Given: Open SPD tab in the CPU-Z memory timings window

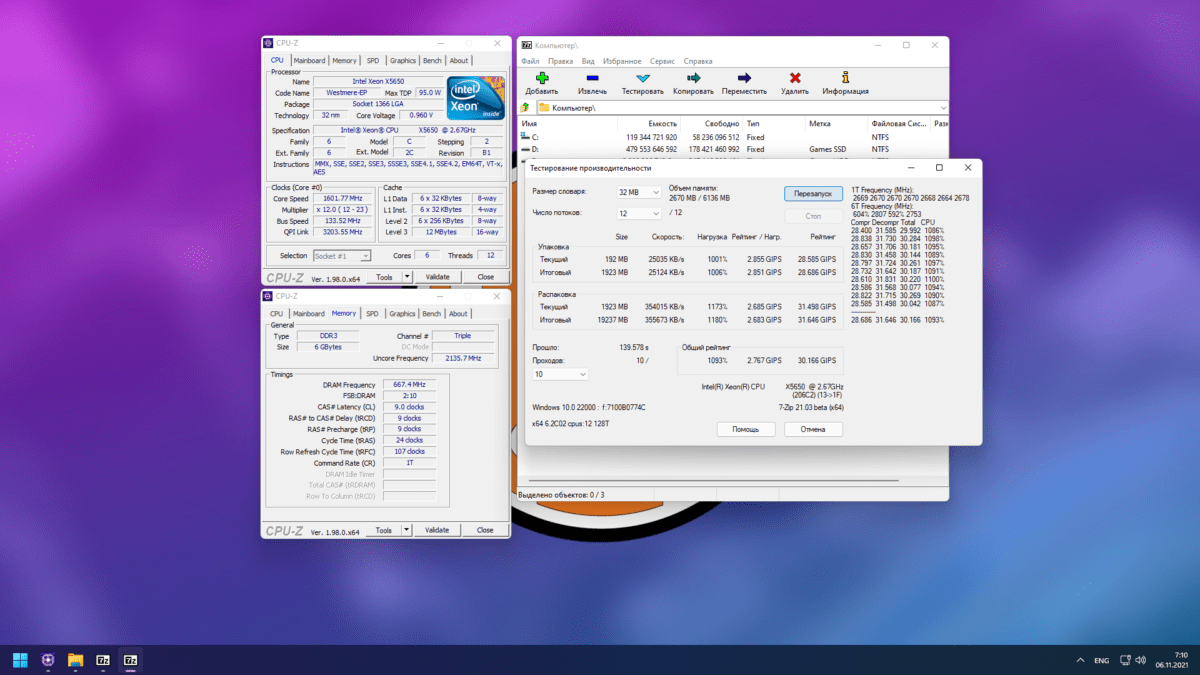Looking at the screenshot, I should point(372,313).
